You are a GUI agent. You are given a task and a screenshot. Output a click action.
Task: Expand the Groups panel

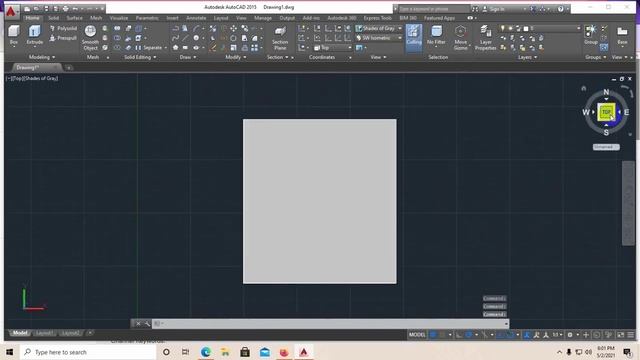pyautogui.click(x=596, y=57)
